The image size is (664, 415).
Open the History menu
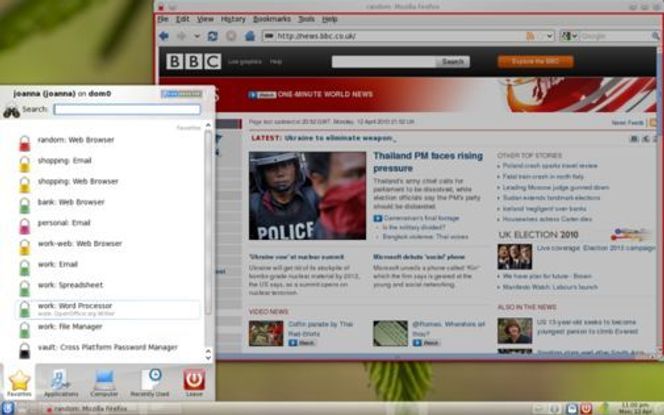pos(232,19)
